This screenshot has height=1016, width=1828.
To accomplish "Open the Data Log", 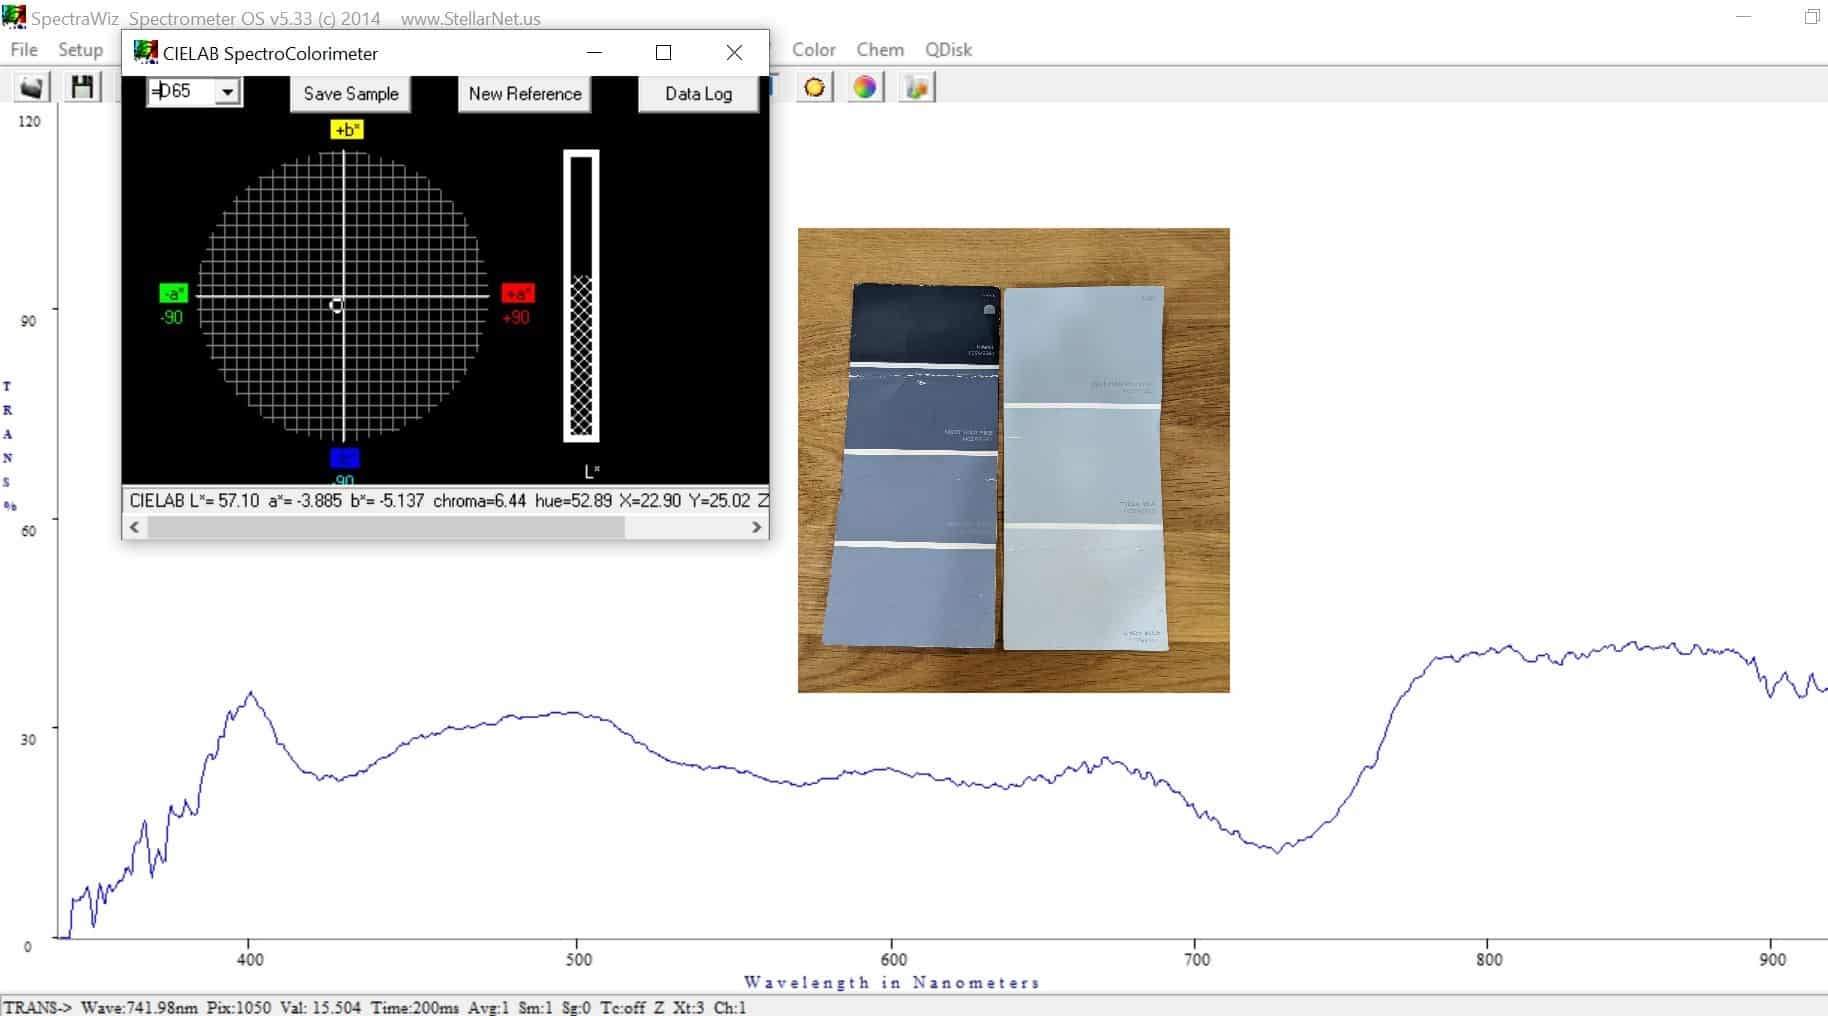I will 698,94.
